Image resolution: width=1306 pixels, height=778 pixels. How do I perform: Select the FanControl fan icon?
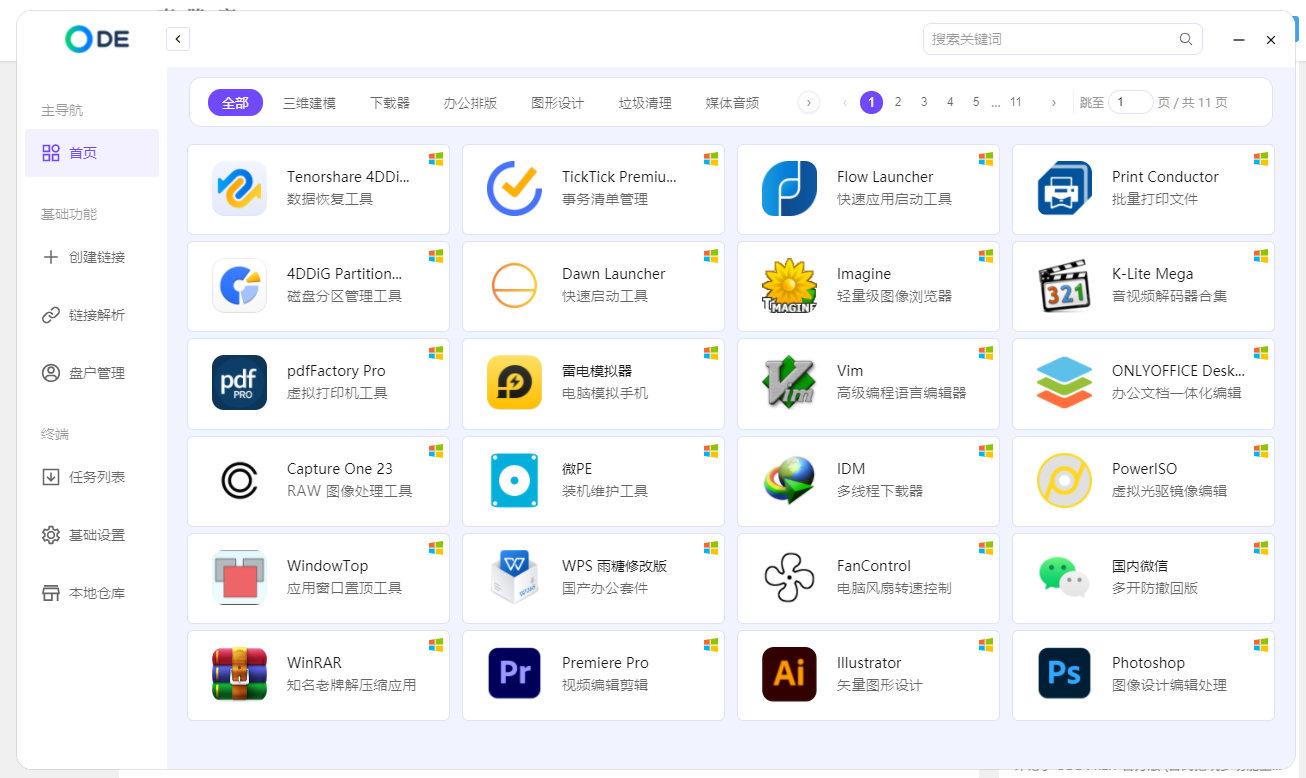(789, 577)
